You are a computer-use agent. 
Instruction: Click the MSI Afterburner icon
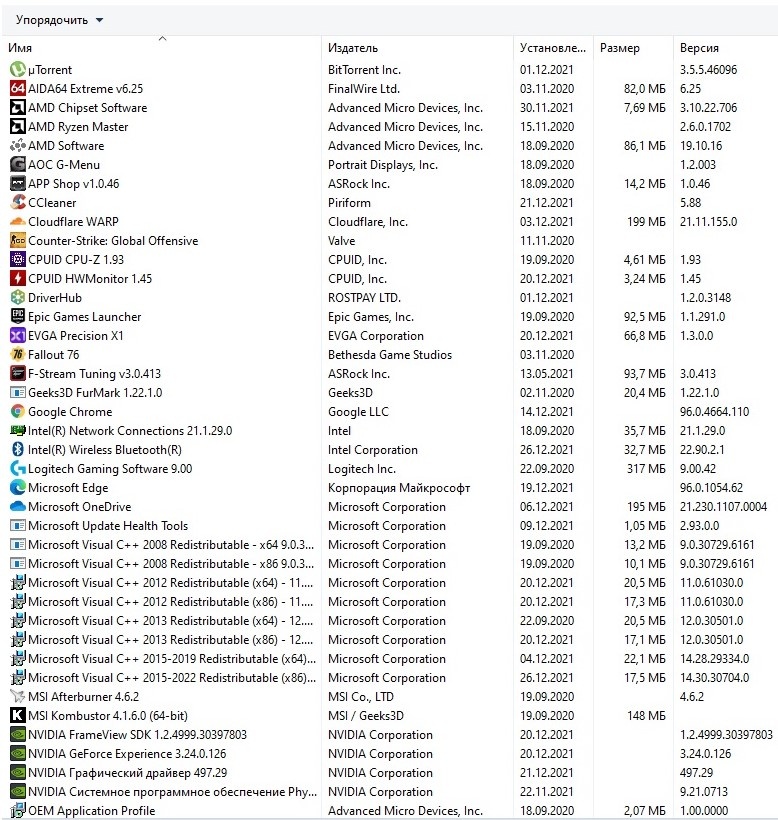(x=18, y=697)
